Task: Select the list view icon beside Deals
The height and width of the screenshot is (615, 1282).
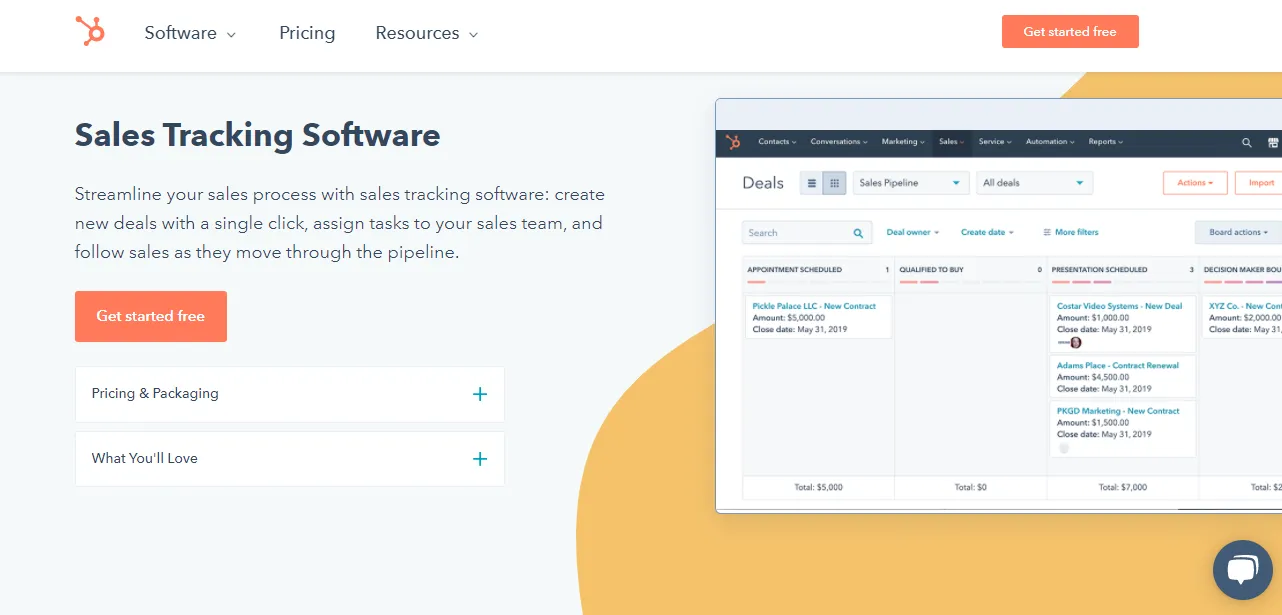Action: (x=811, y=183)
